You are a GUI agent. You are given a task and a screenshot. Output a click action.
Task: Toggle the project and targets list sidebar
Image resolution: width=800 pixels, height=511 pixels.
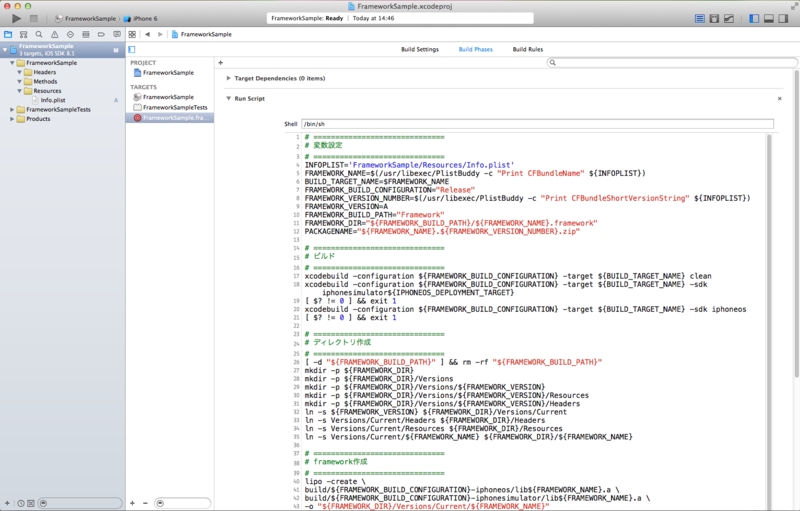coord(132,49)
